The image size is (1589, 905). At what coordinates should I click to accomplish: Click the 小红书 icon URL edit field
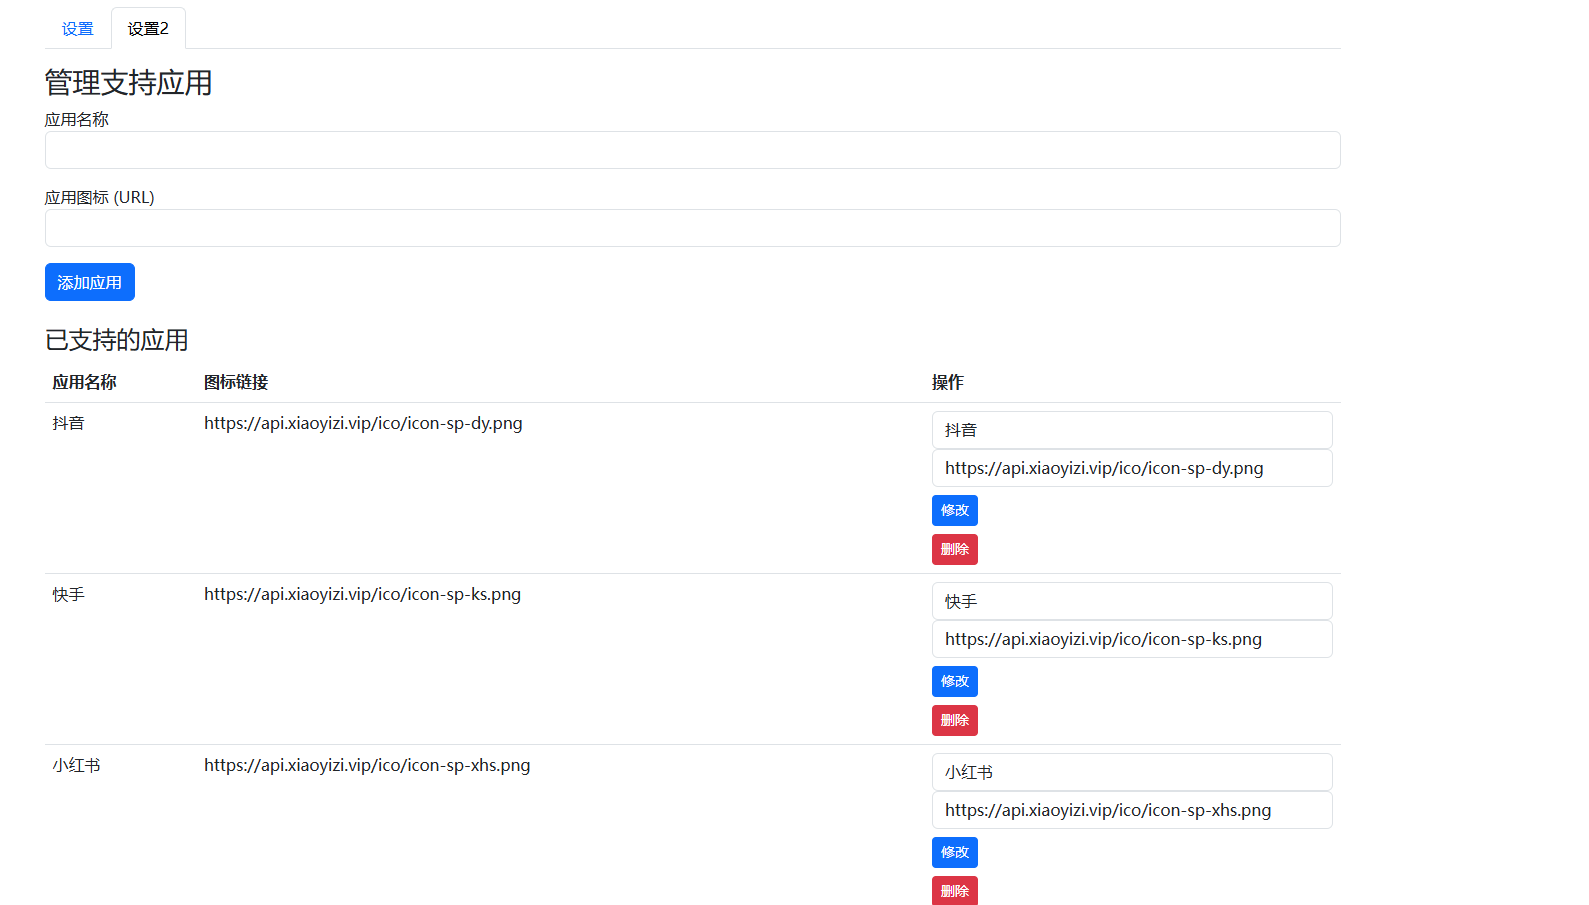point(1131,810)
